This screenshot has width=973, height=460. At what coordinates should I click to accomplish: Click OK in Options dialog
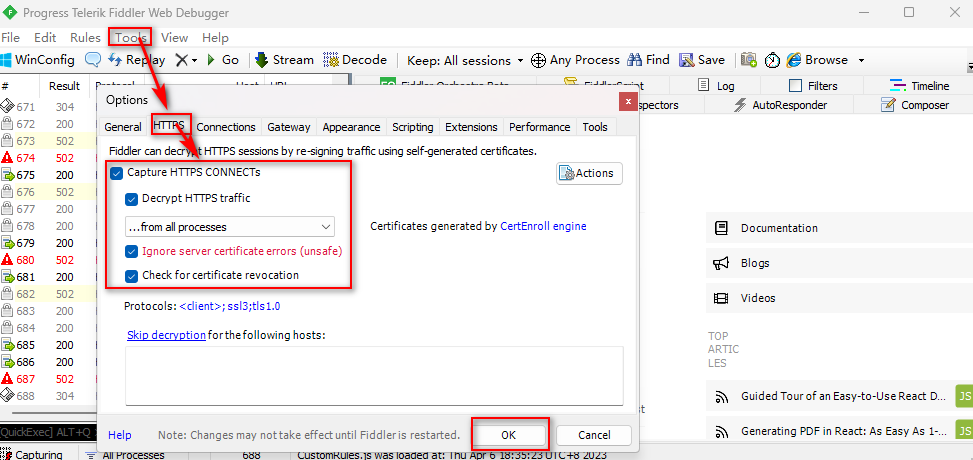pyautogui.click(x=509, y=435)
